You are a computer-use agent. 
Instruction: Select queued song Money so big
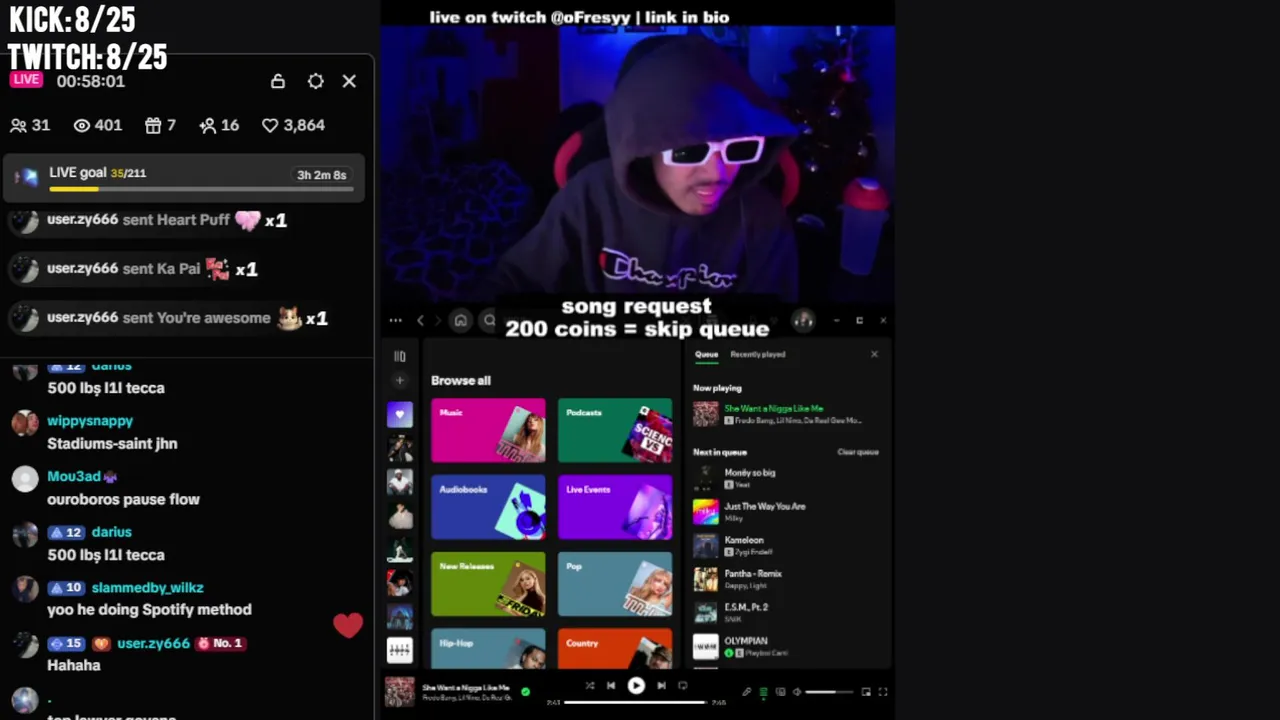pos(787,478)
